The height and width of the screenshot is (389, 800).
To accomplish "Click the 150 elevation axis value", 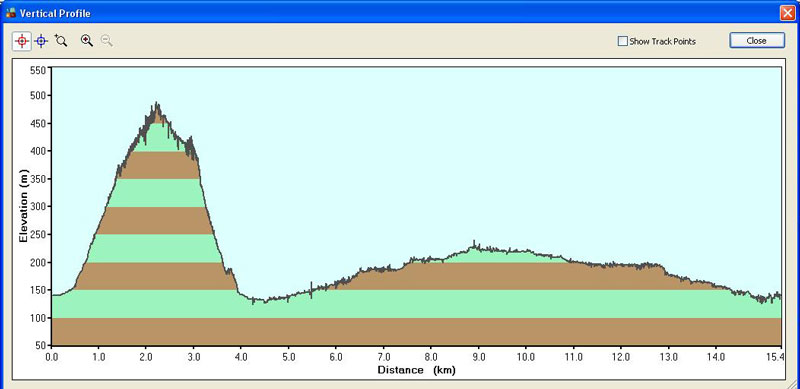I will pyautogui.click(x=38, y=290).
